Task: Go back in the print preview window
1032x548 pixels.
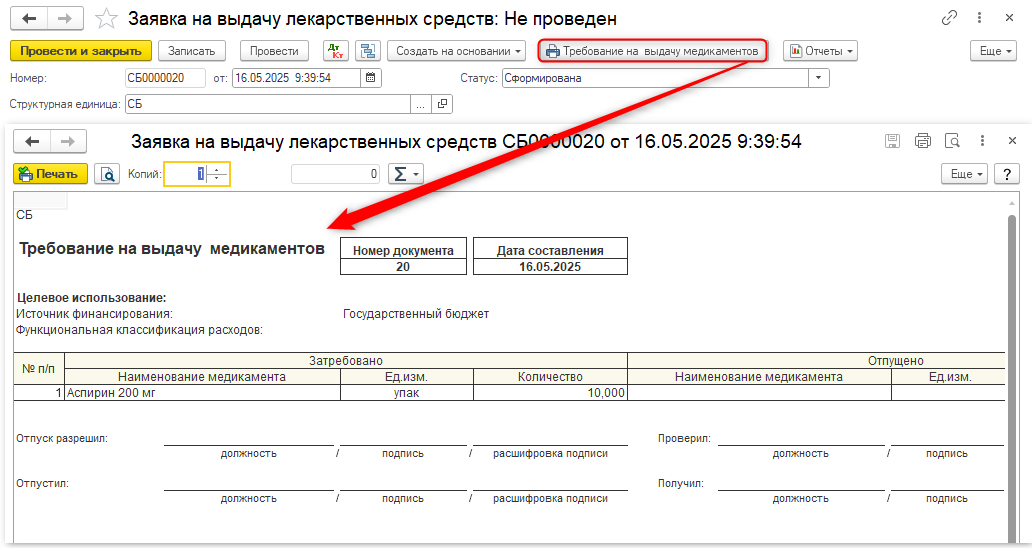Action: (32, 141)
